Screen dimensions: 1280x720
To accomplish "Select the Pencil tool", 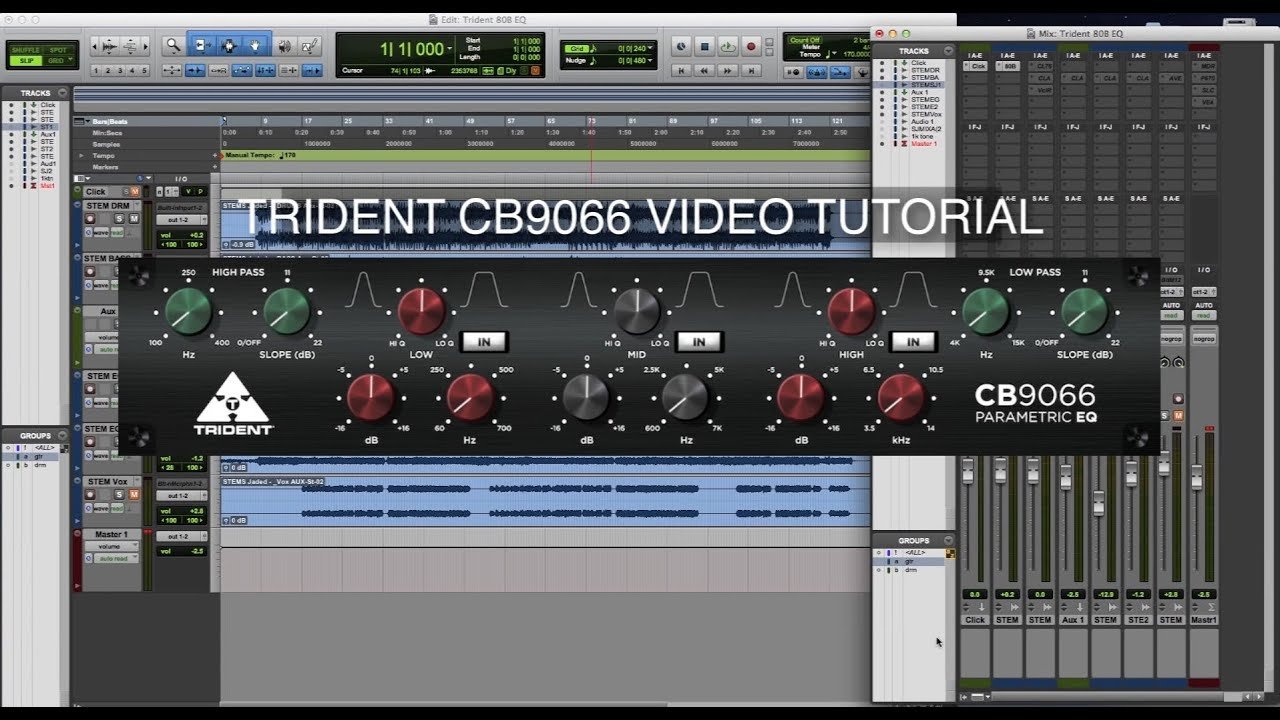I will 310,46.
